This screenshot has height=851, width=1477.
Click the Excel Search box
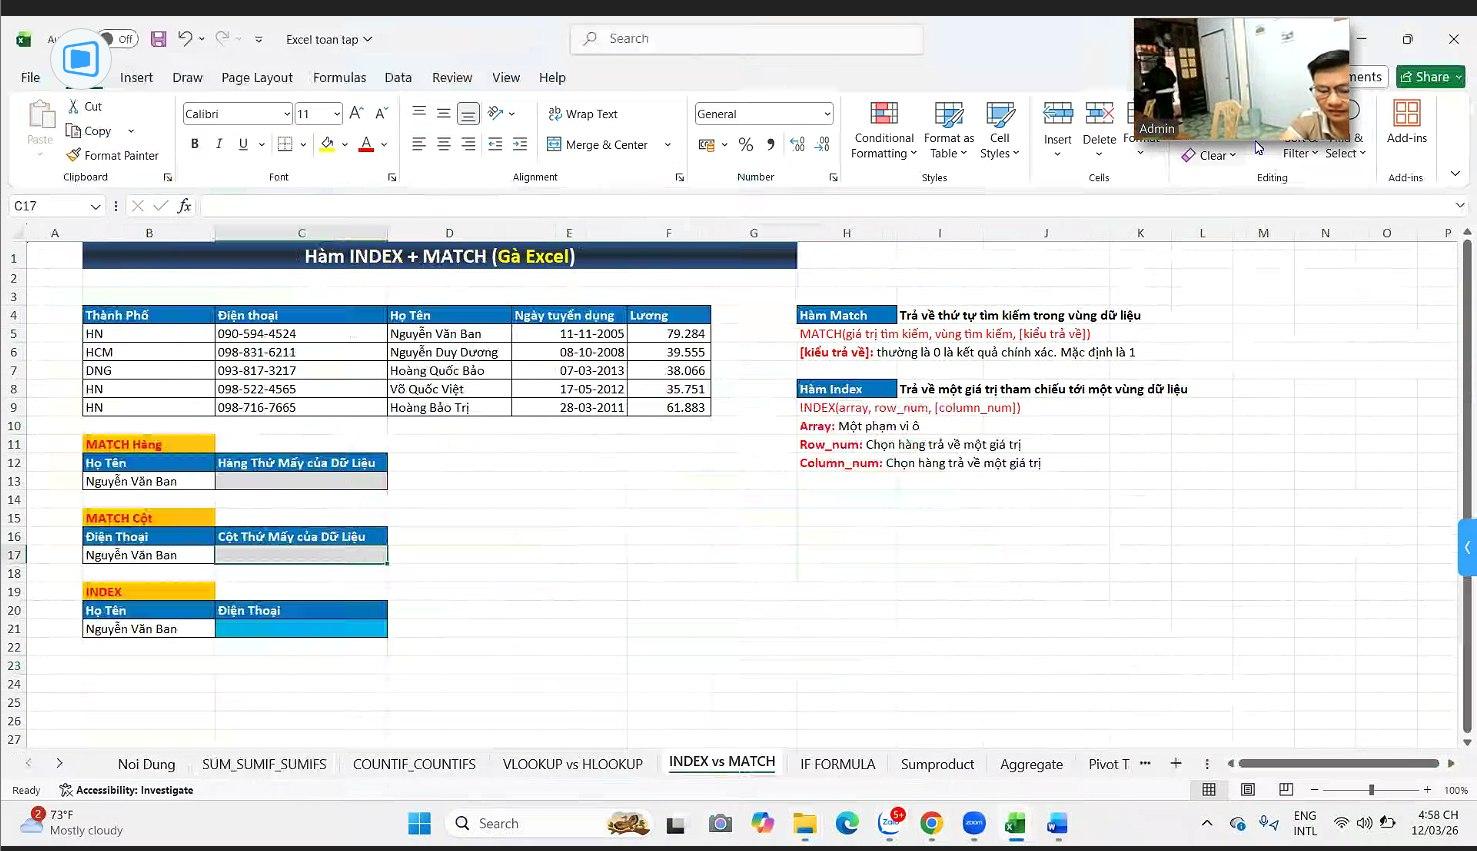pos(746,39)
